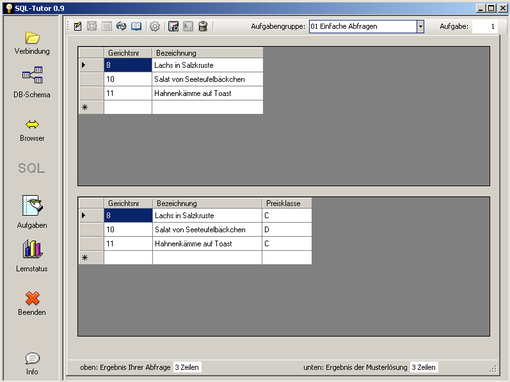The image size is (510, 382).
Task: Select 'Salat von Seeteufelbäckchen' in lower table
Action: 207,229
